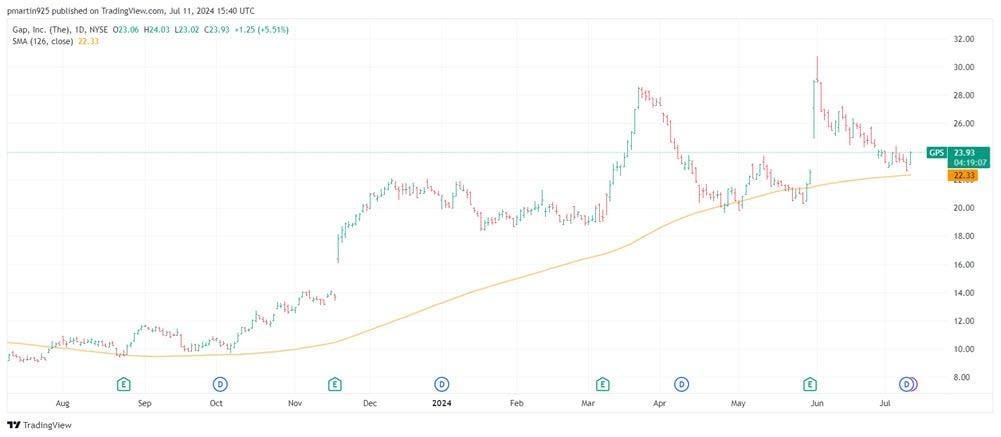
Task: Select the dividend D marker near 2024 label
Action: coord(442,383)
